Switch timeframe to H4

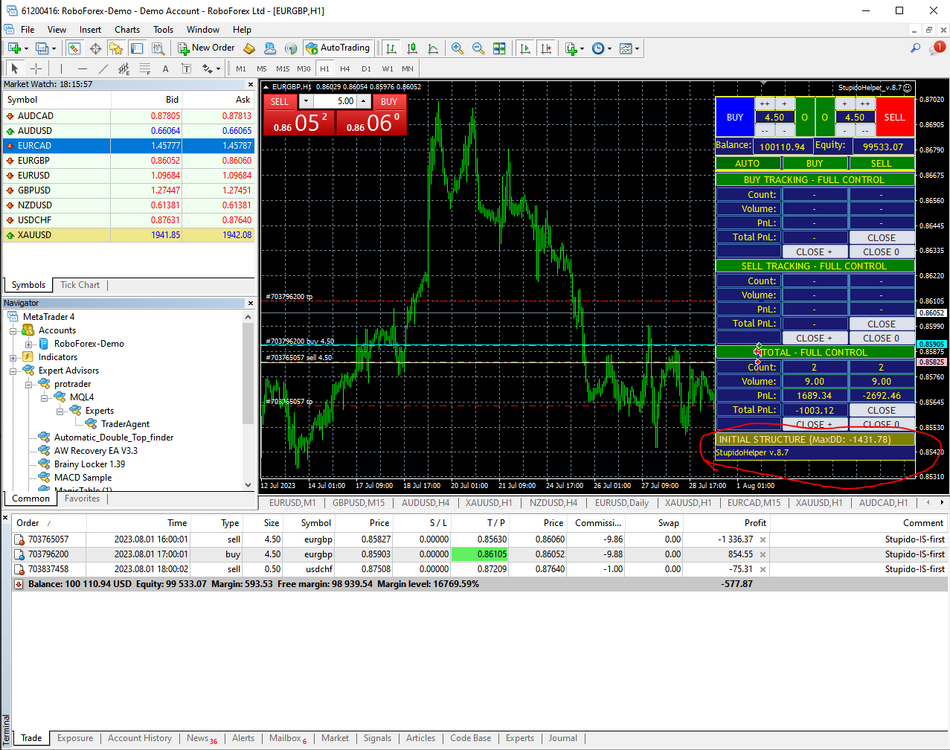(345, 68)
